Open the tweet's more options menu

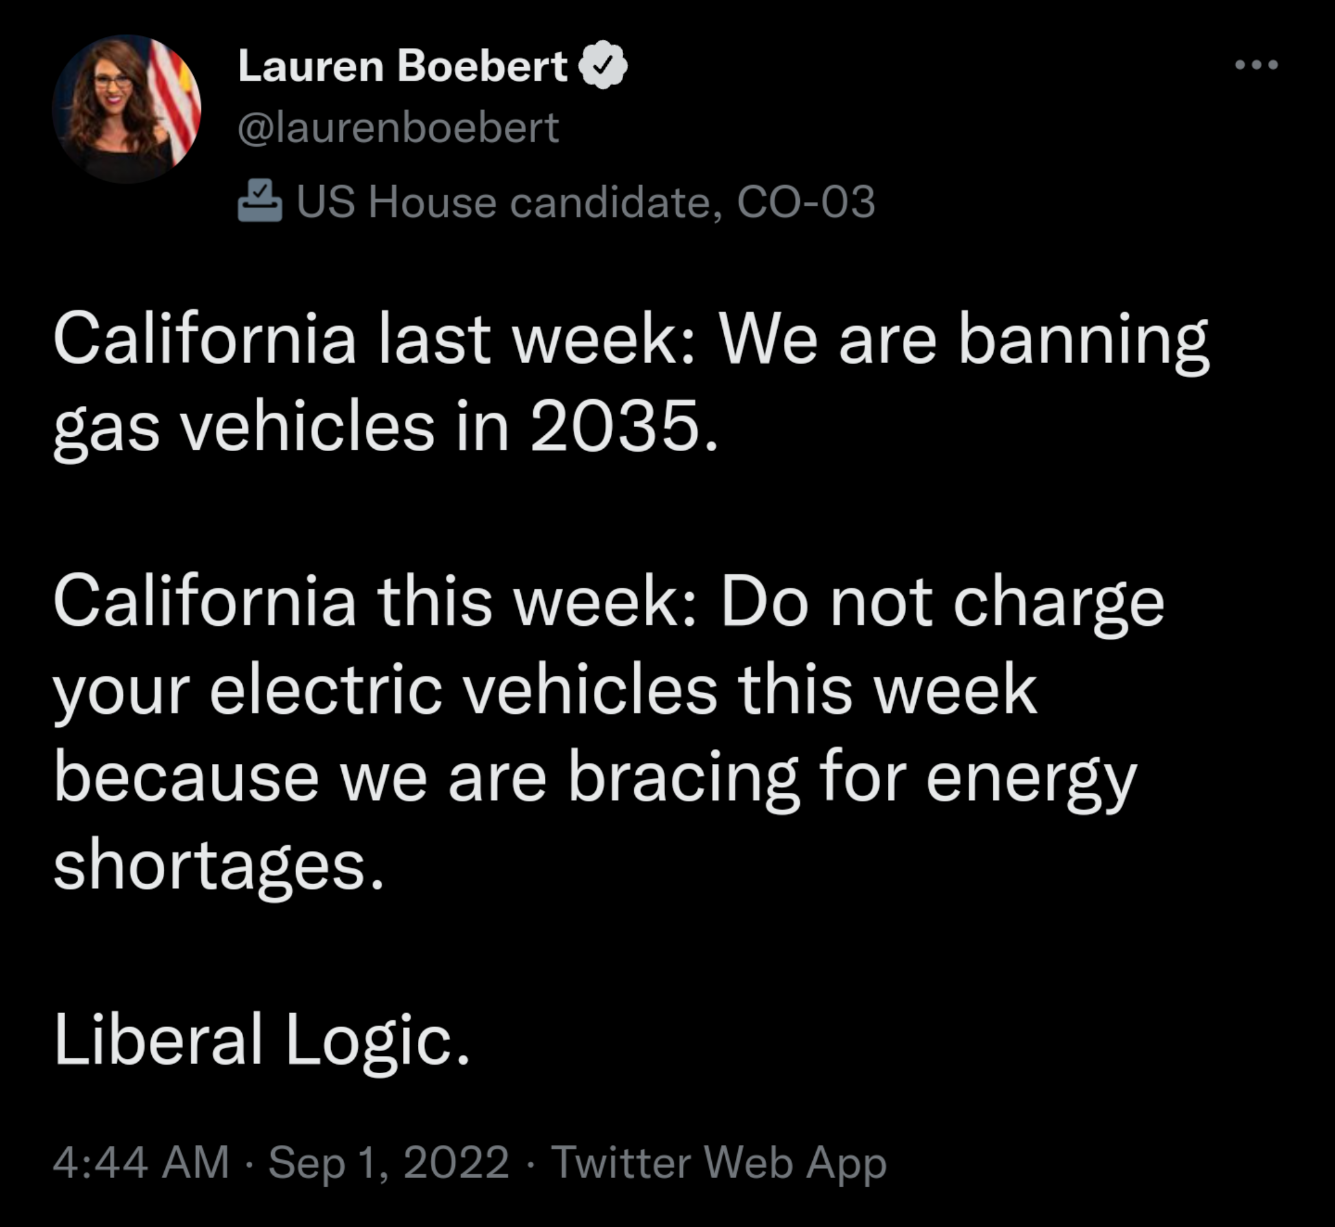(1256, 65)
